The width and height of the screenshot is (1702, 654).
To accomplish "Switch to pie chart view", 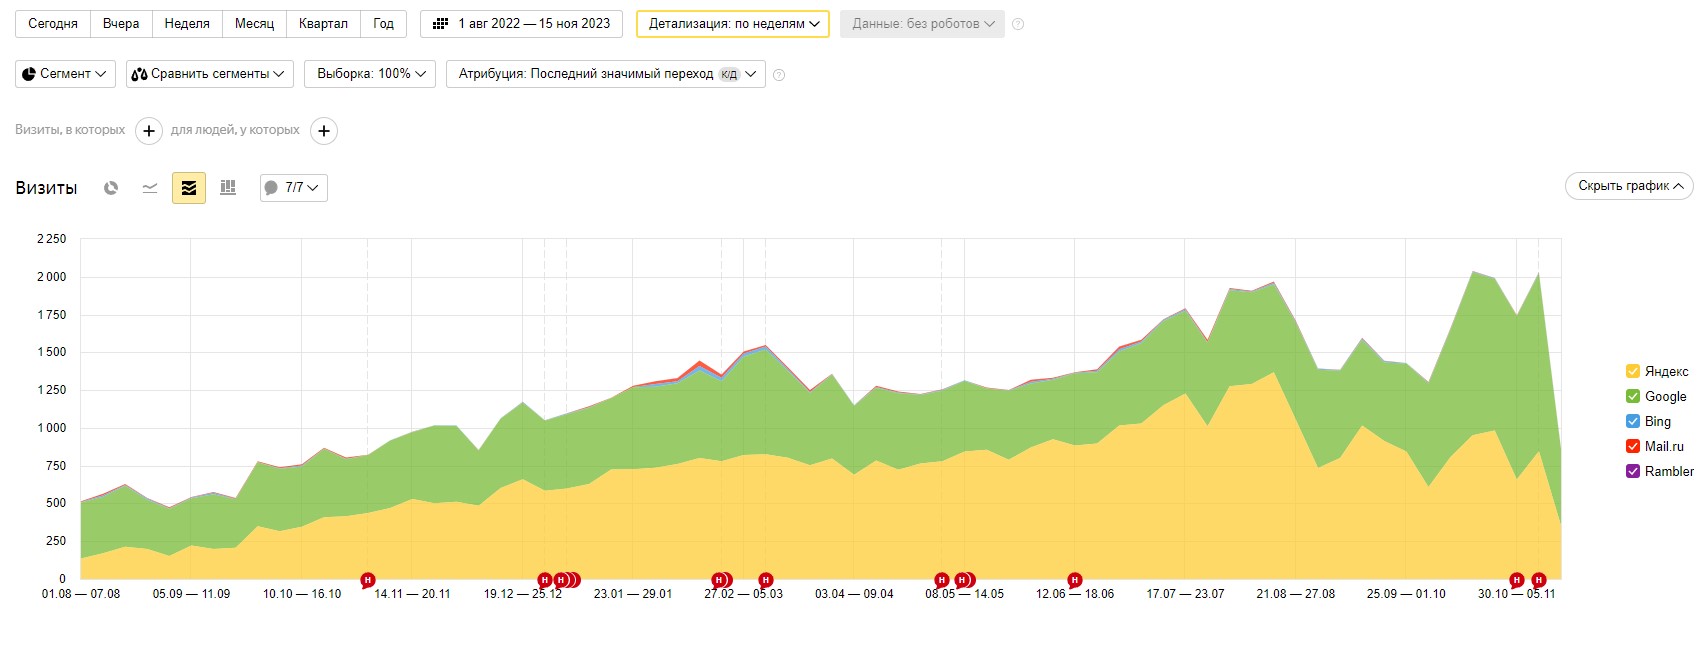I will point(111,188).
